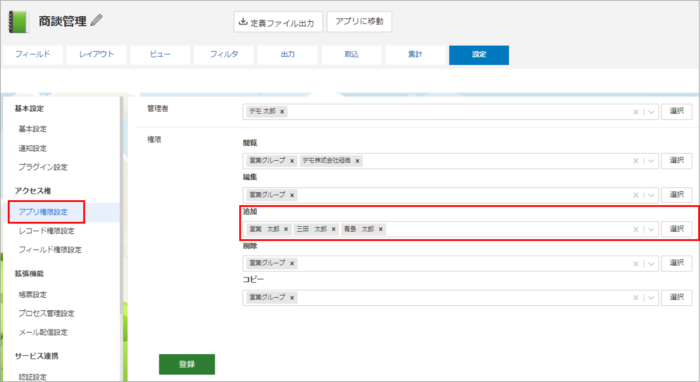Focus the 追加 permission input field
Screen dimensions: 700x382
coord(451,229)
